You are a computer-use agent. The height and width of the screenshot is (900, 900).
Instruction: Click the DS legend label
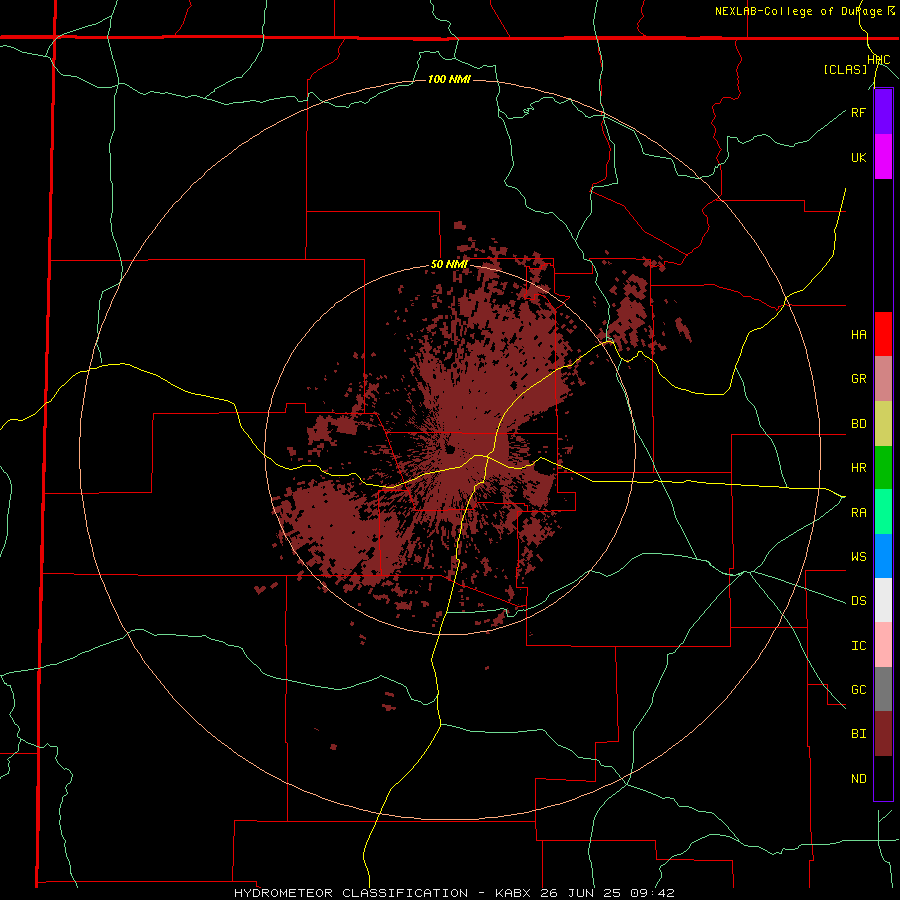pyautogui.click(x=858, y=601)
